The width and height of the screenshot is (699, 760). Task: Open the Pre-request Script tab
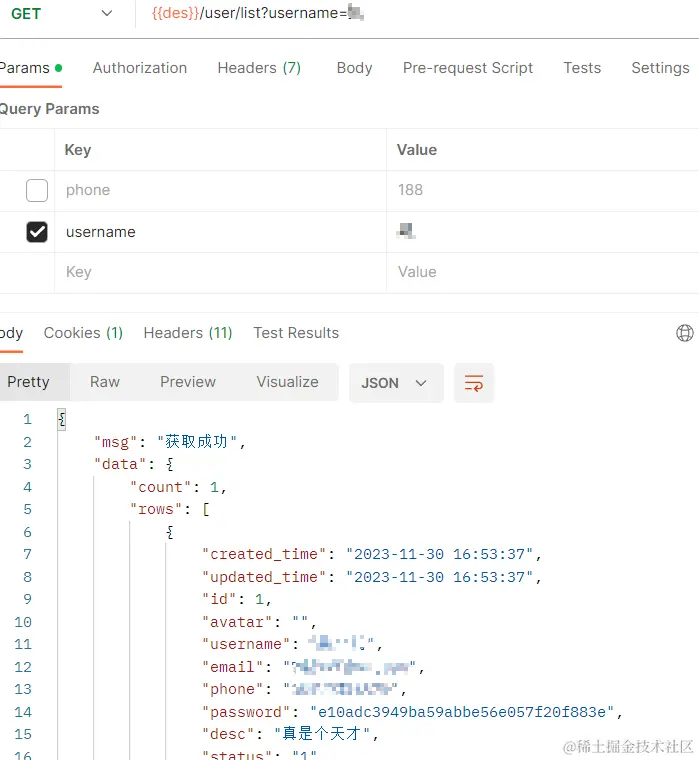click(468, 68)
